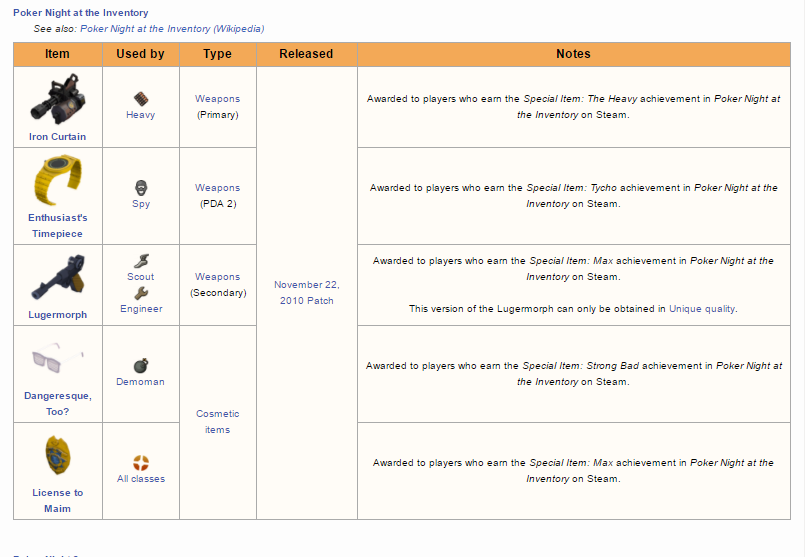
Task: Follow the All classes text link
Action: pyautogui.click(x=141, y=478)
